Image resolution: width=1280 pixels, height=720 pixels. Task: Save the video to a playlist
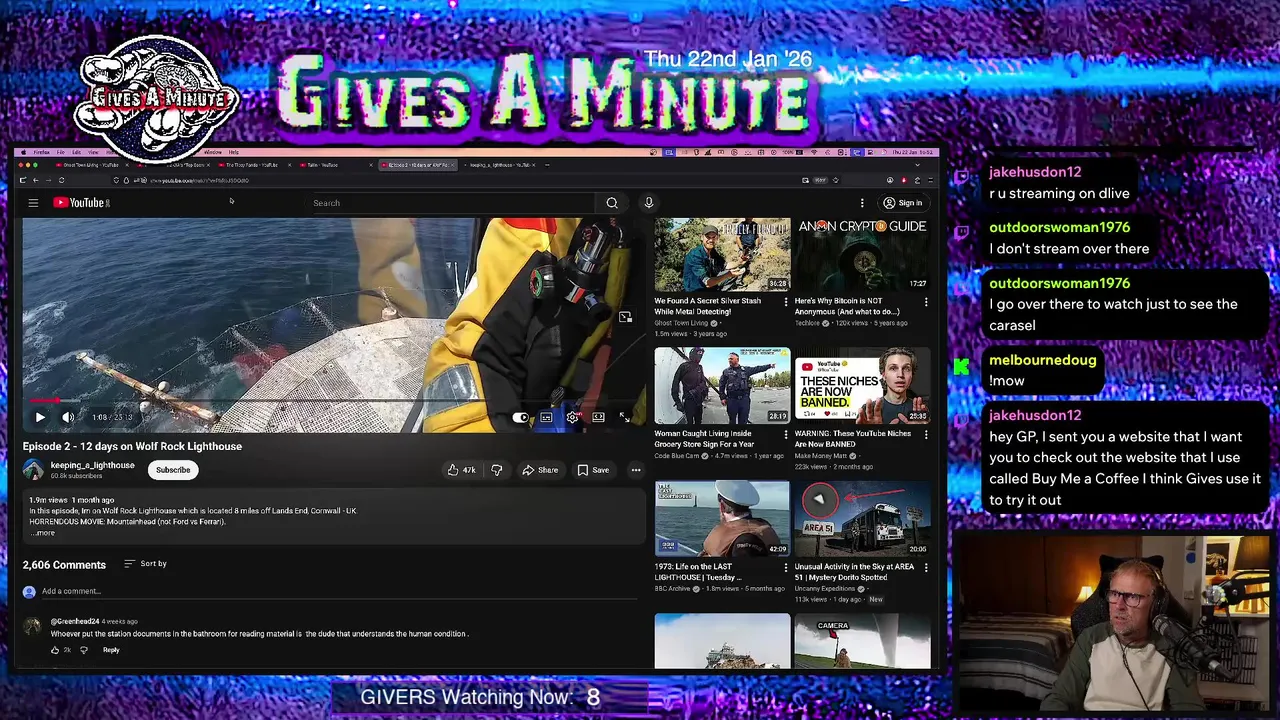tap(593, 470)
